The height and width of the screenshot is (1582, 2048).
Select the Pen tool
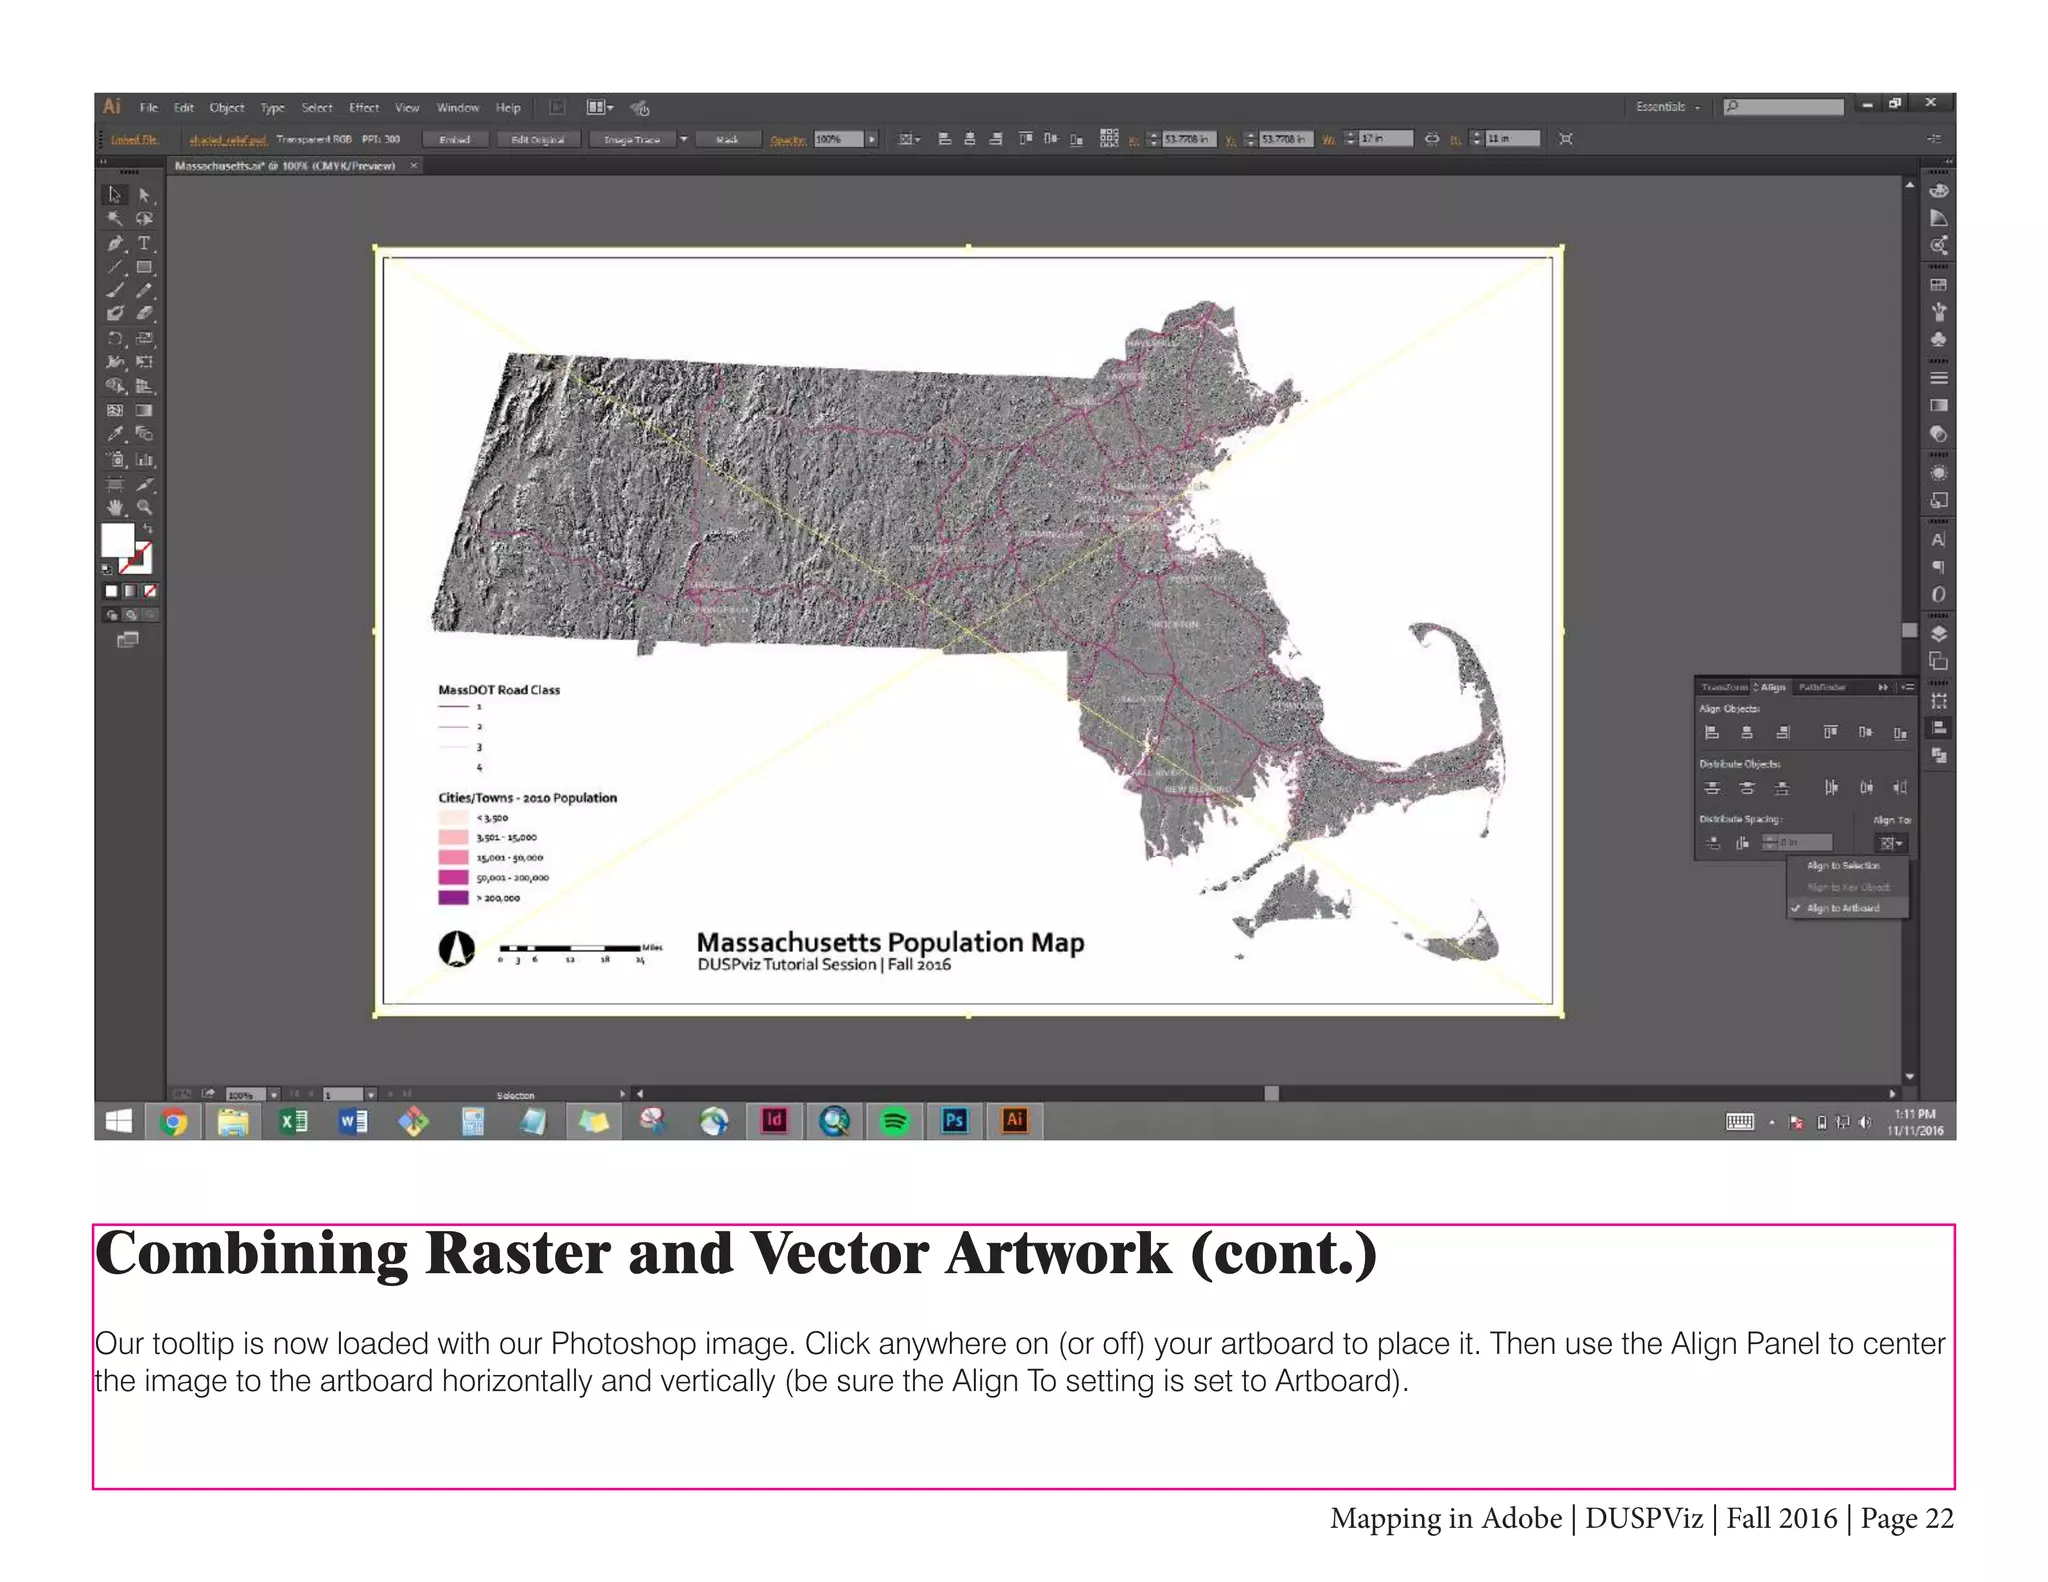coord(115,243)
